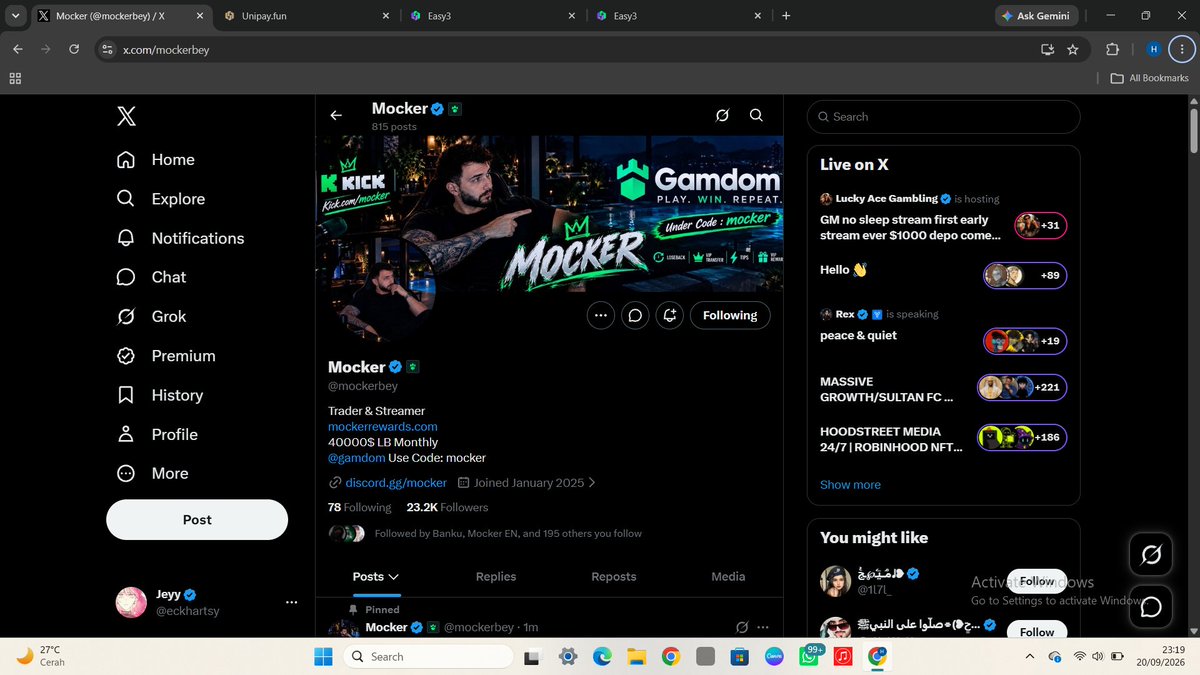This screenshot has height=675, width=1200.
Task: Click the X logo in sidebar
Action: 126,117
